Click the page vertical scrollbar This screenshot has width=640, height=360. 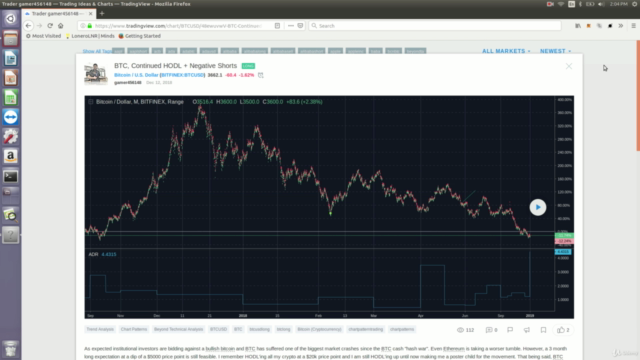[638, 96]
